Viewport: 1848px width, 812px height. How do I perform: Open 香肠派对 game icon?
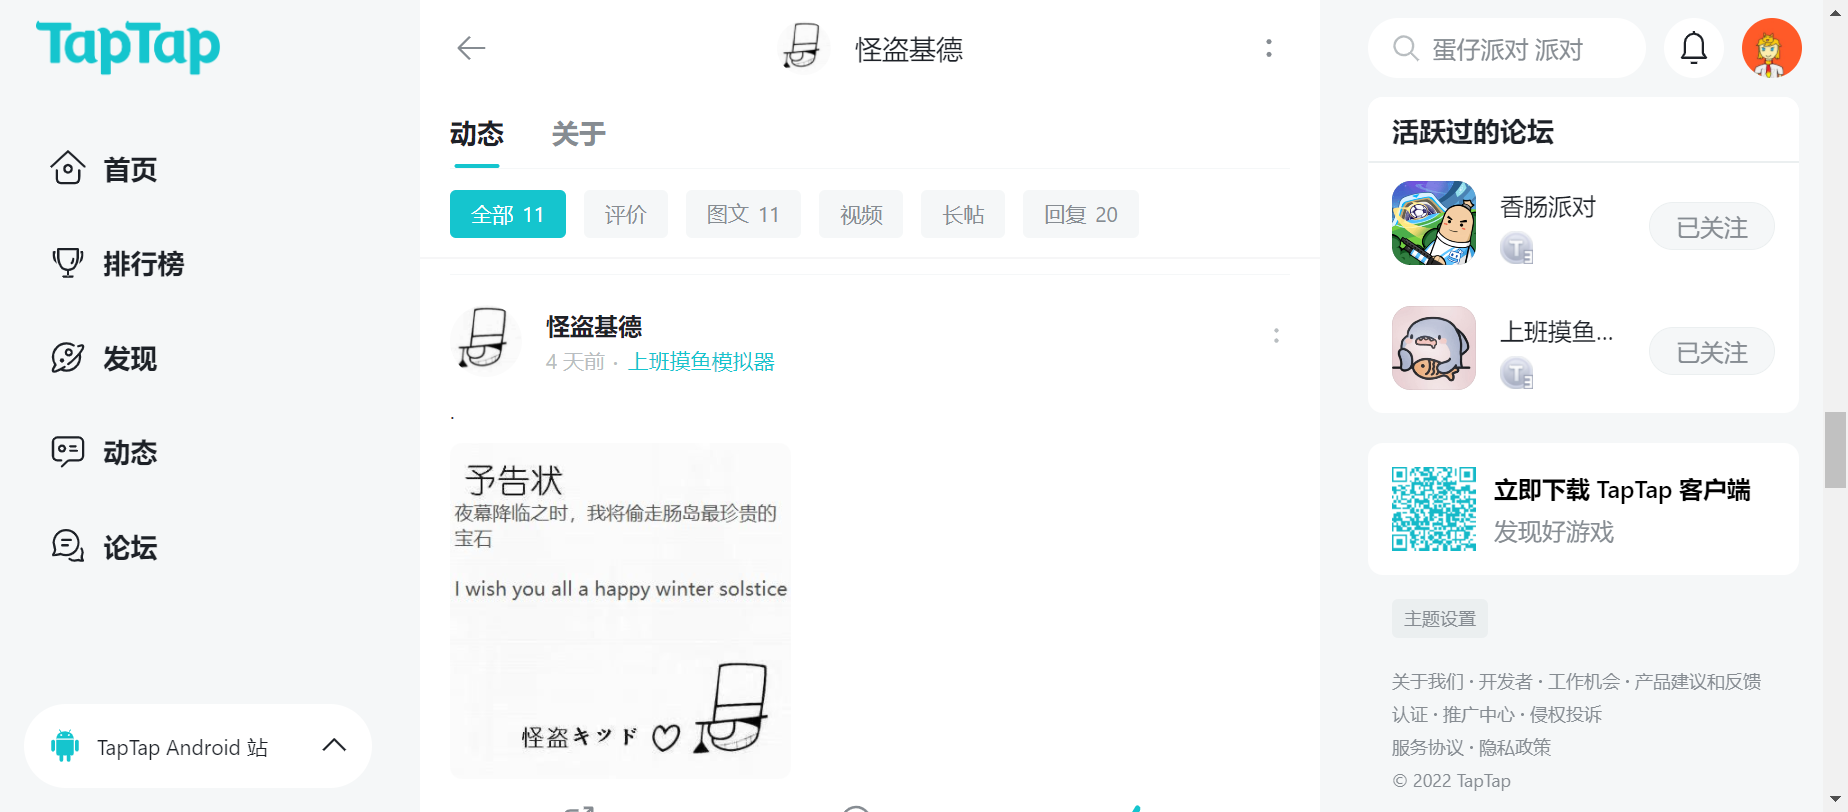(x=1434, y=223)
